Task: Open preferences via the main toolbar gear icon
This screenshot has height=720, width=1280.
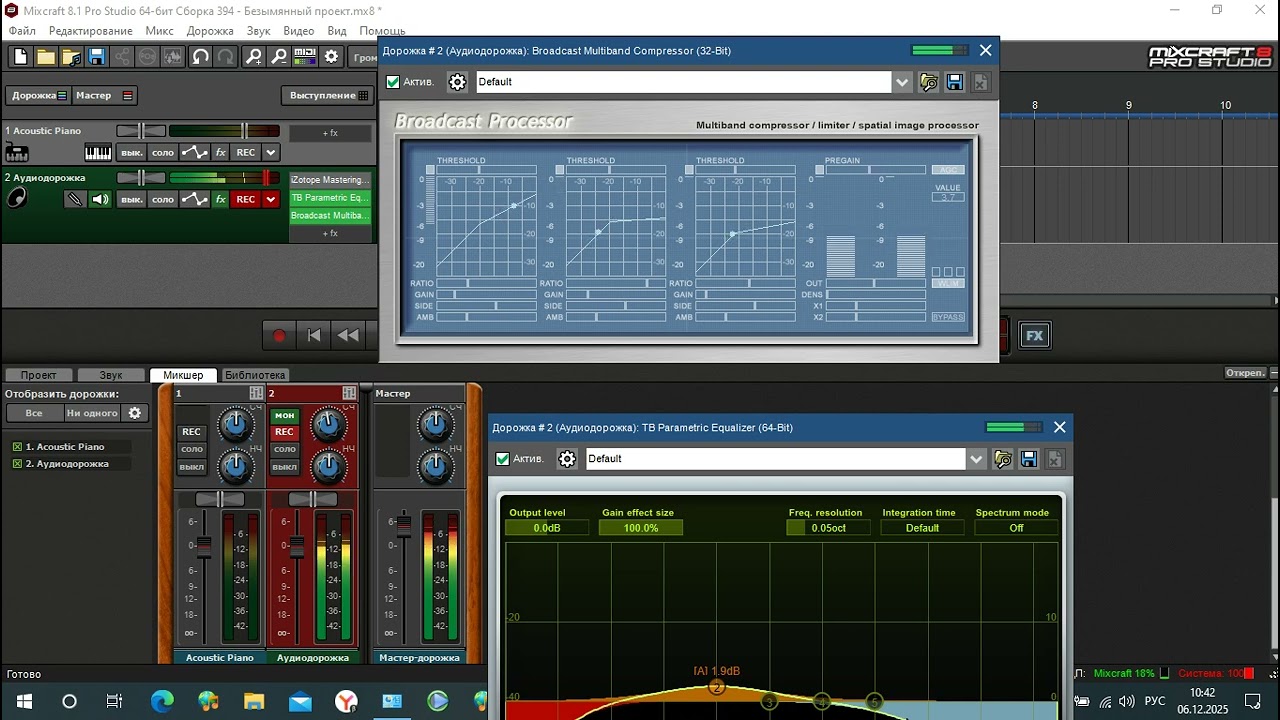Action: coord(332,57)
